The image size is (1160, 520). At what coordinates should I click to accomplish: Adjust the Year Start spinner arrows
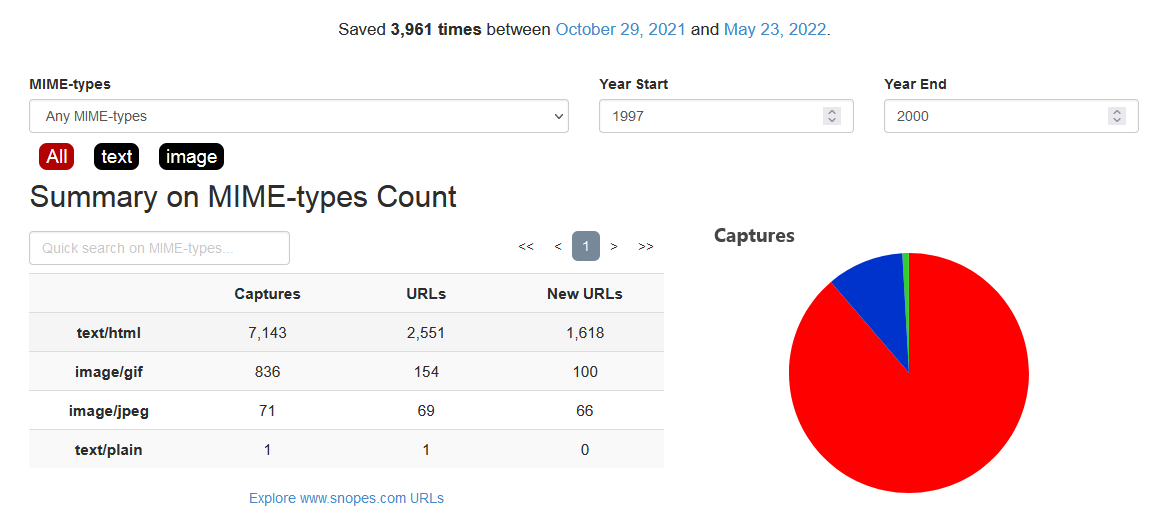click(832, 116)
